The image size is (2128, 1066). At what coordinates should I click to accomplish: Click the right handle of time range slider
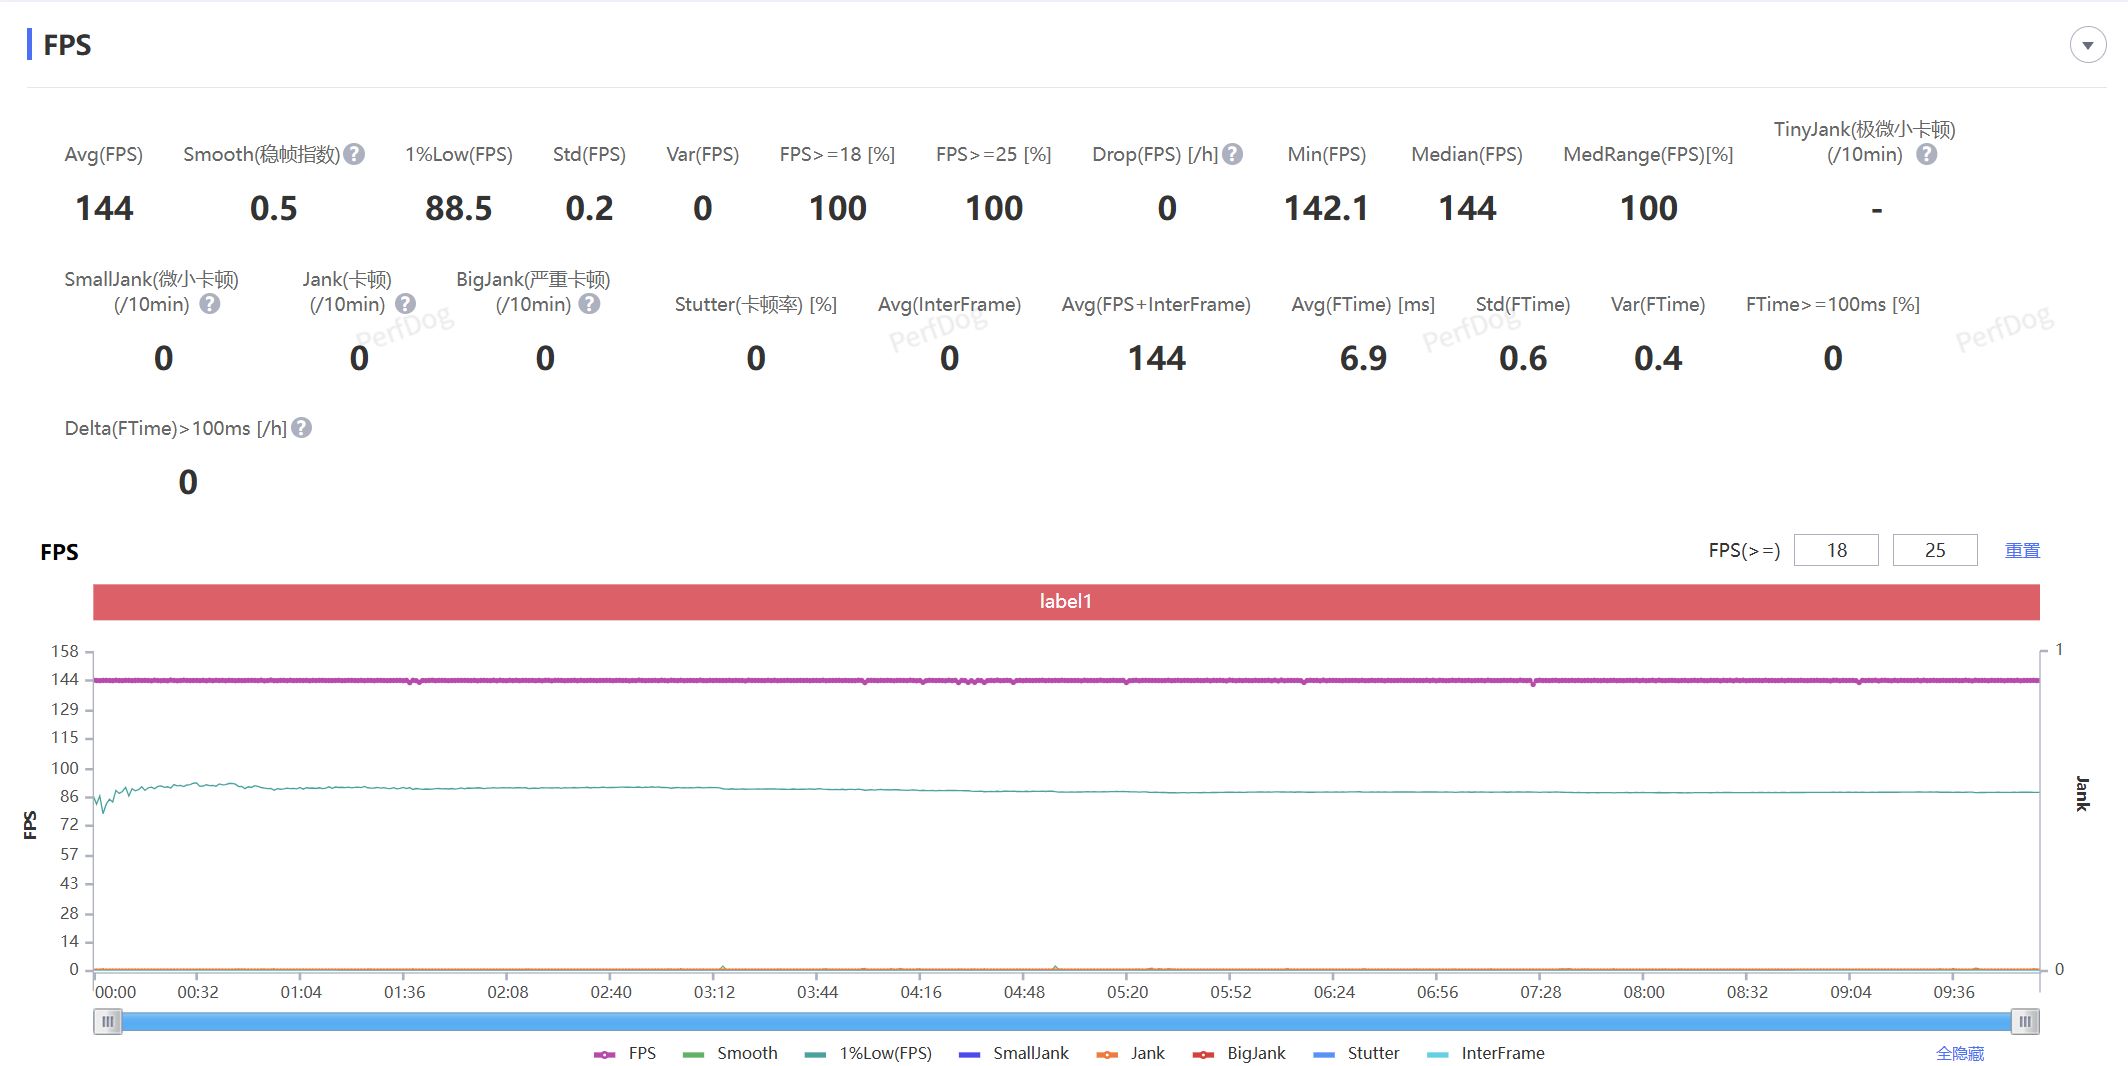2024,1021
